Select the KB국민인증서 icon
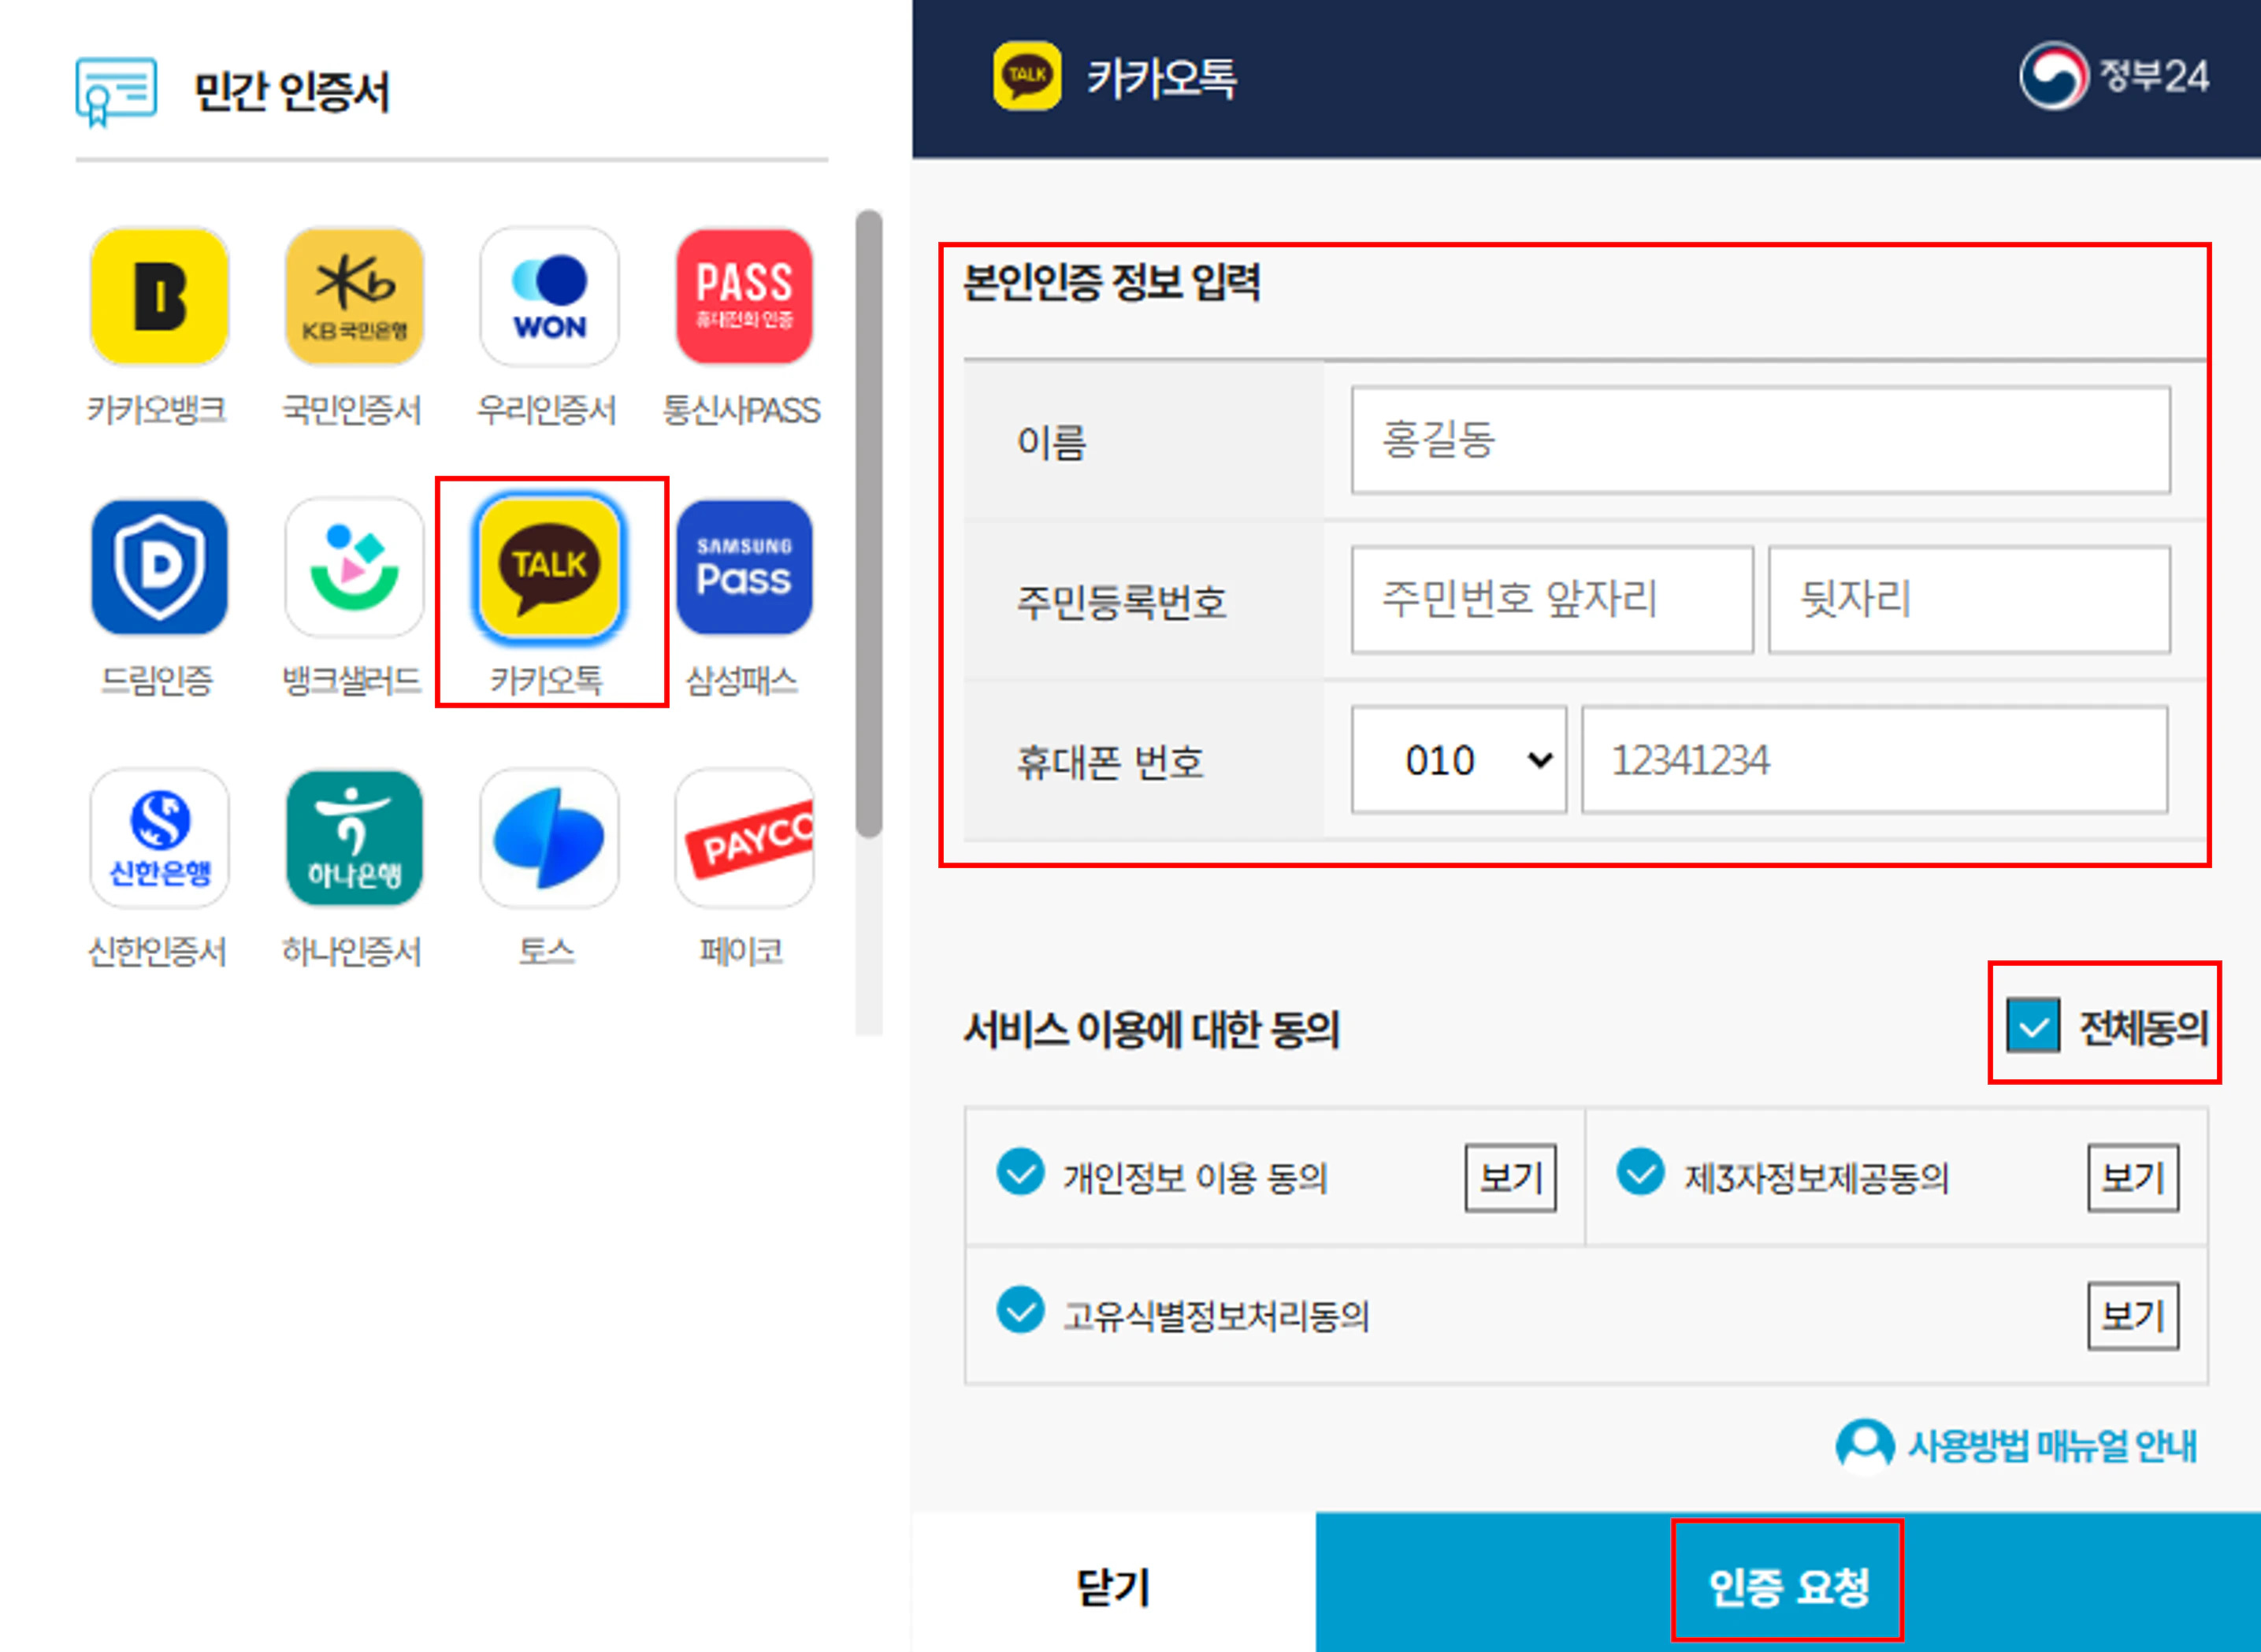The image size is (2261, 1652). click(354, 296)
